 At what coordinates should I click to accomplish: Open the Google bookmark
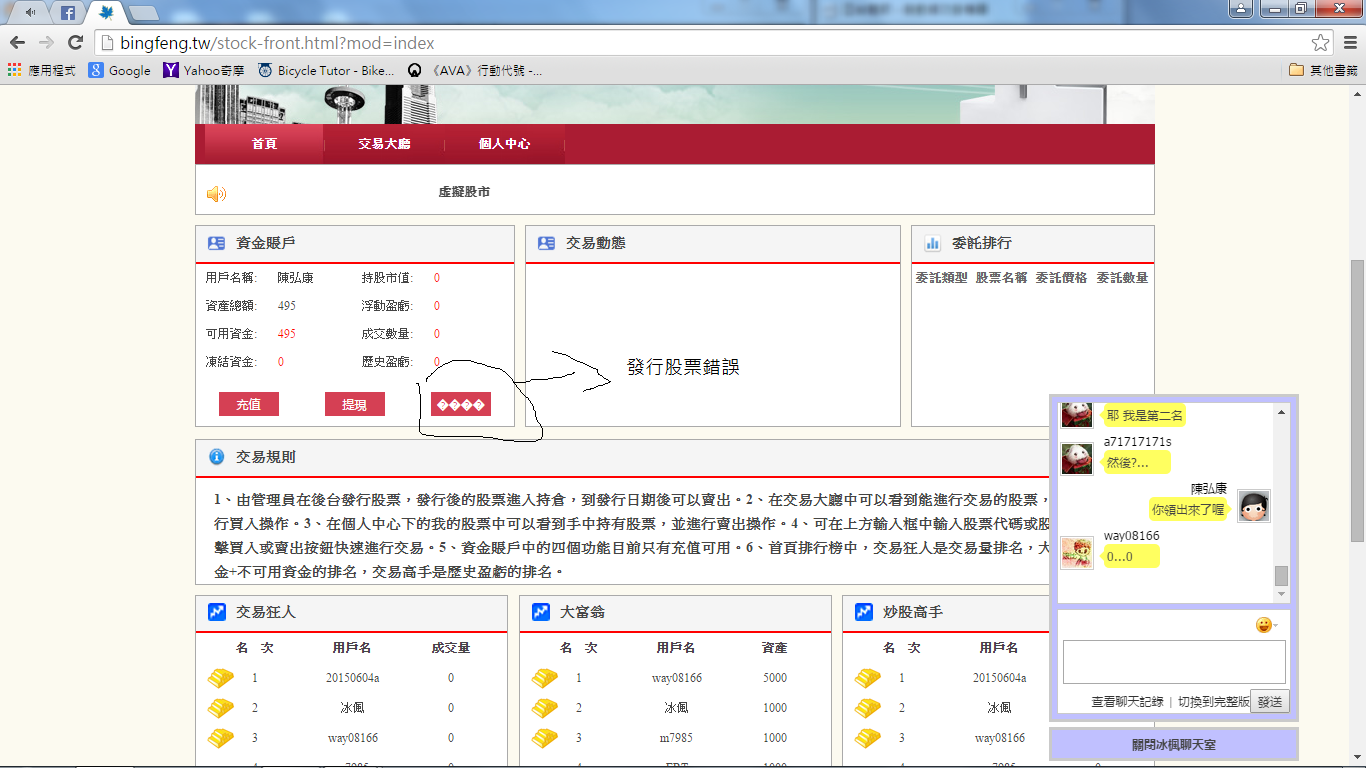tap(119, 70)
